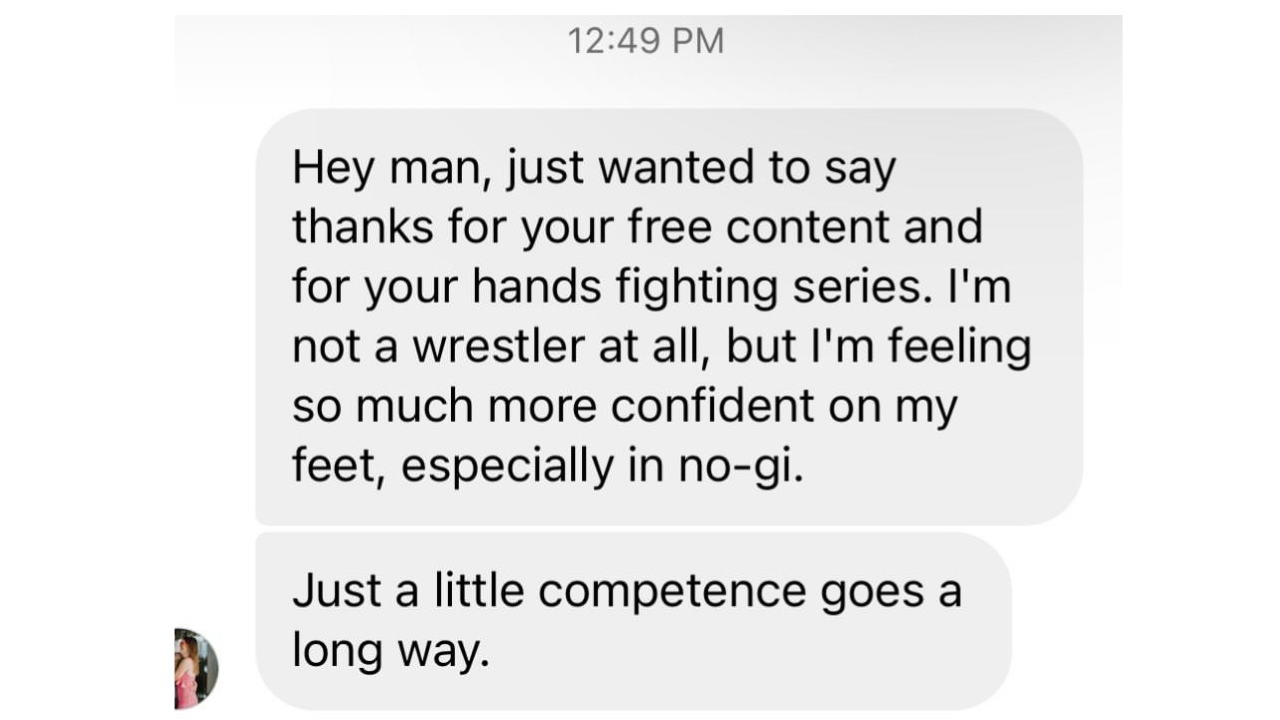Click the words 'just wanted to say'
This screenshot has height=720, width=1280.
point(701,168)
